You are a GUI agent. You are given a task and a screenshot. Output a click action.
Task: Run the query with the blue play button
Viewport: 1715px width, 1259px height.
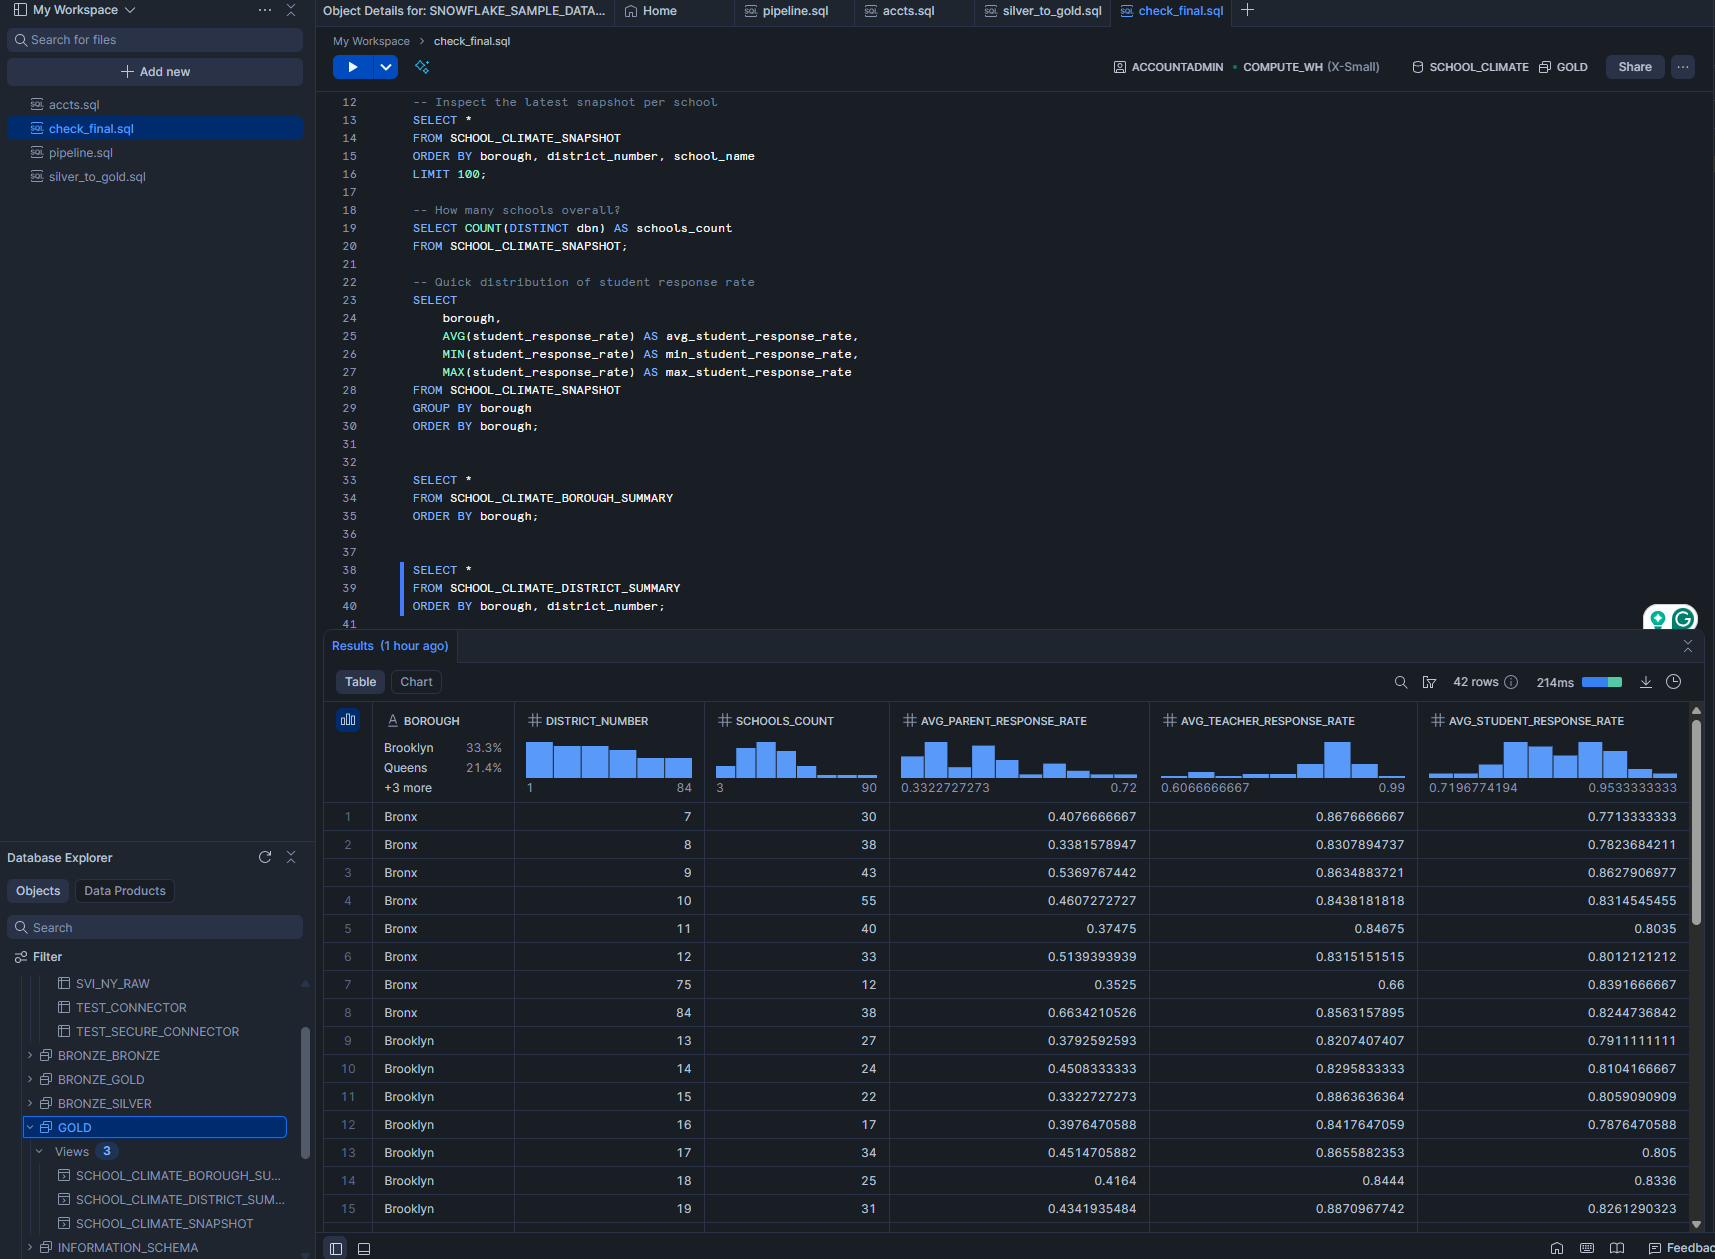pos(352,67)
